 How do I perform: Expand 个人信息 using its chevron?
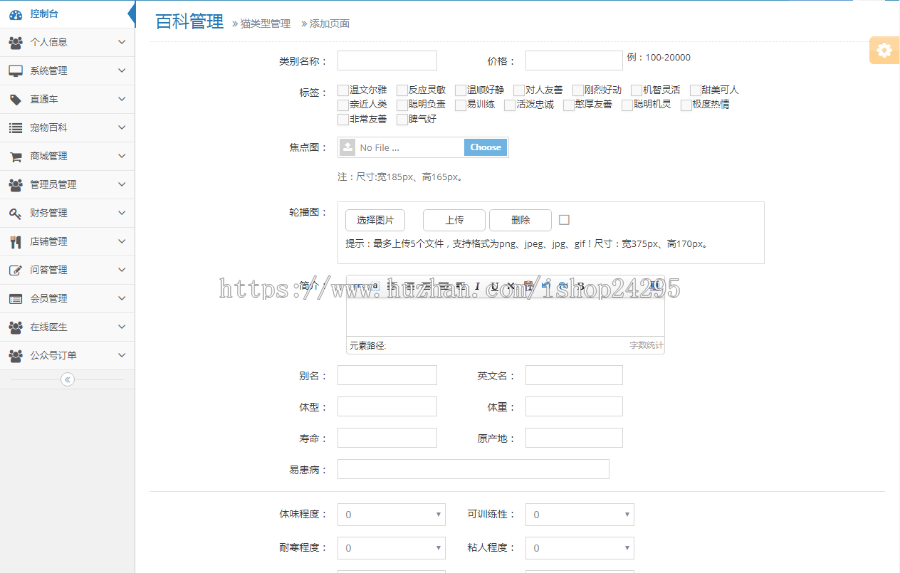[x=122, y=42]
